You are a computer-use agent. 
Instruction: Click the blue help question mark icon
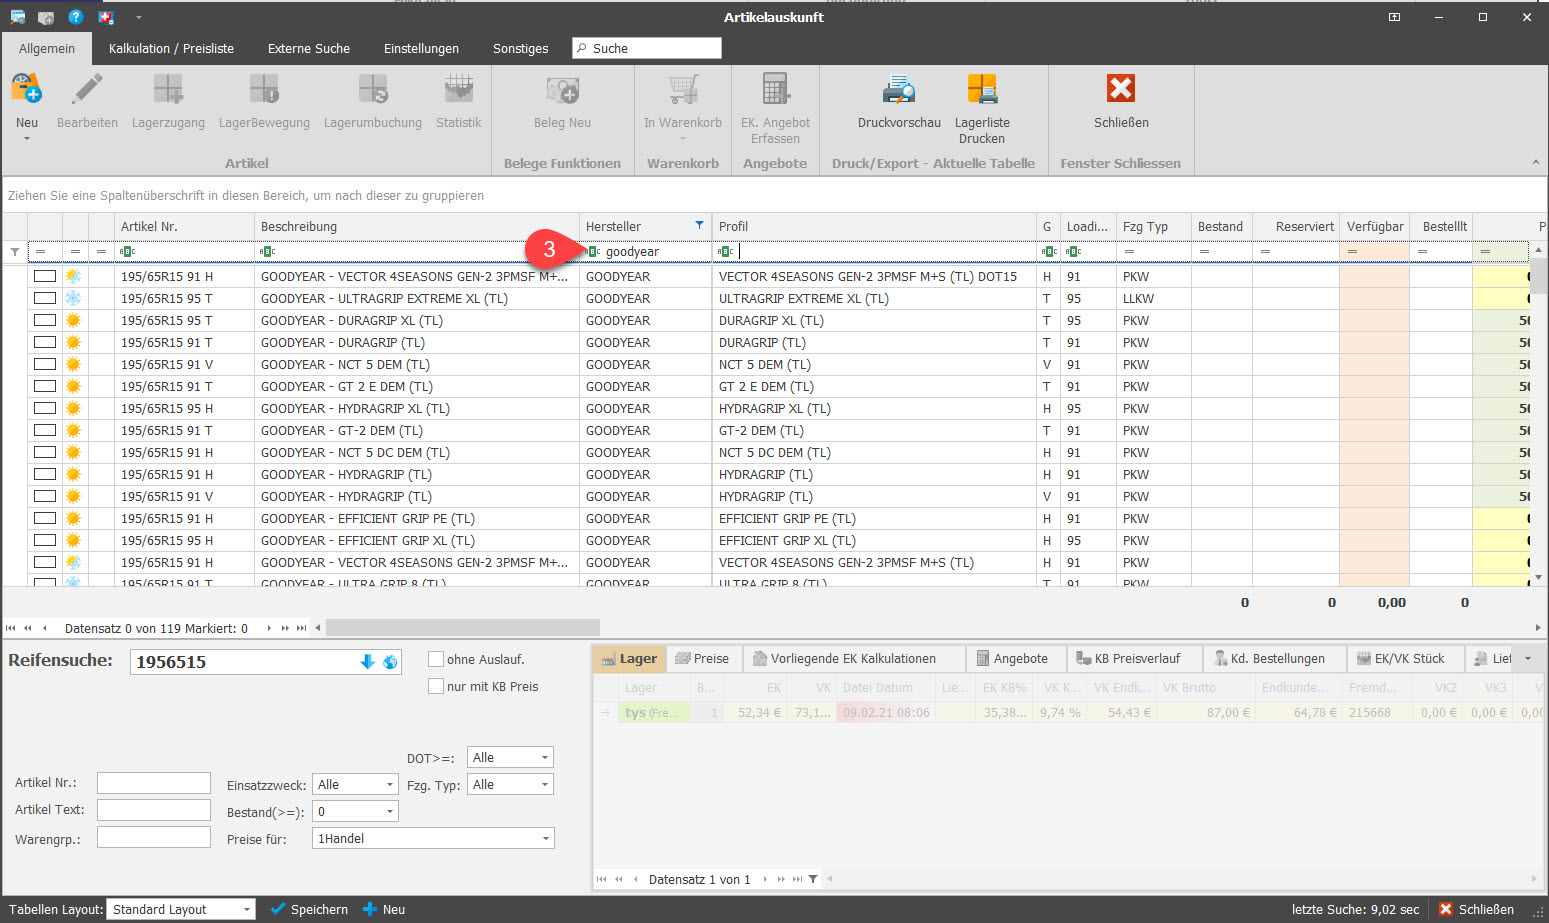pos(75,17)
